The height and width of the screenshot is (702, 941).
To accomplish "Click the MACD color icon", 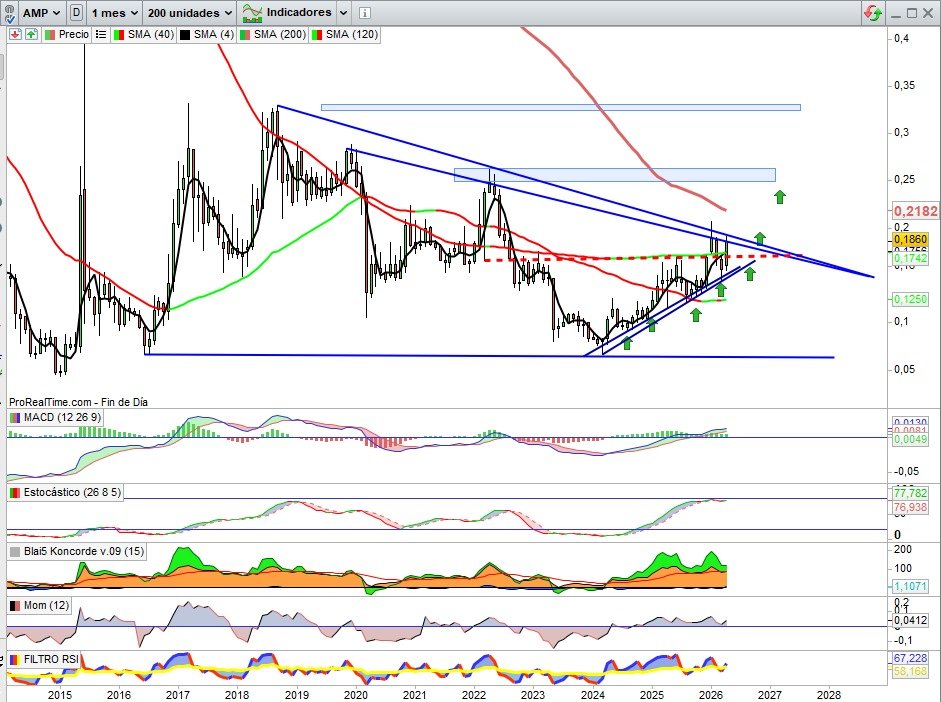I will (15, 417).
